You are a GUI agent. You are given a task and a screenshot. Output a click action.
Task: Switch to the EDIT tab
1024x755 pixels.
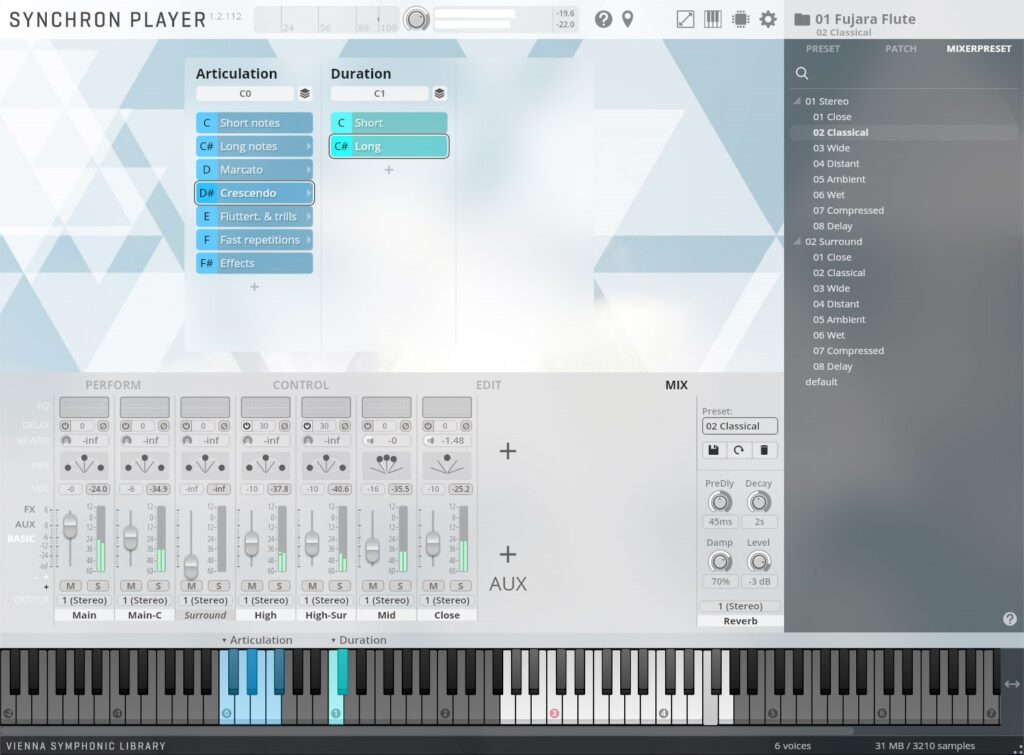point(488,385)
